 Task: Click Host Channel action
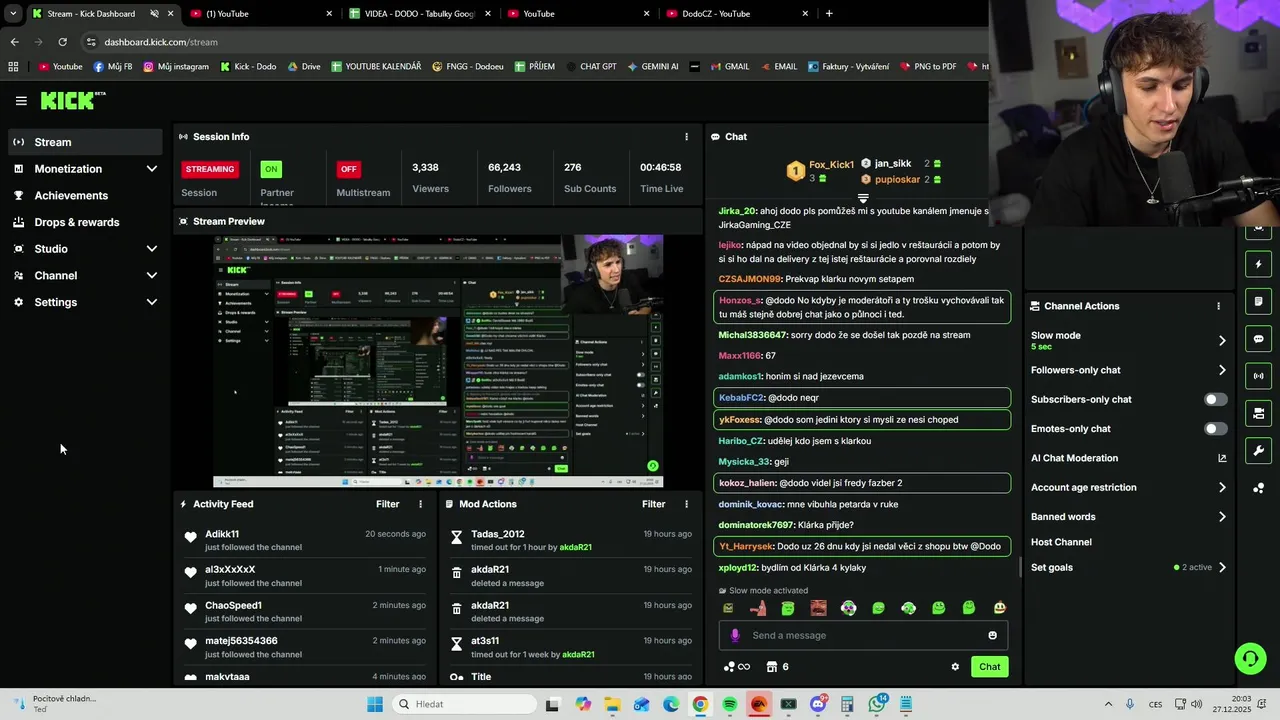pos(1061,542)
